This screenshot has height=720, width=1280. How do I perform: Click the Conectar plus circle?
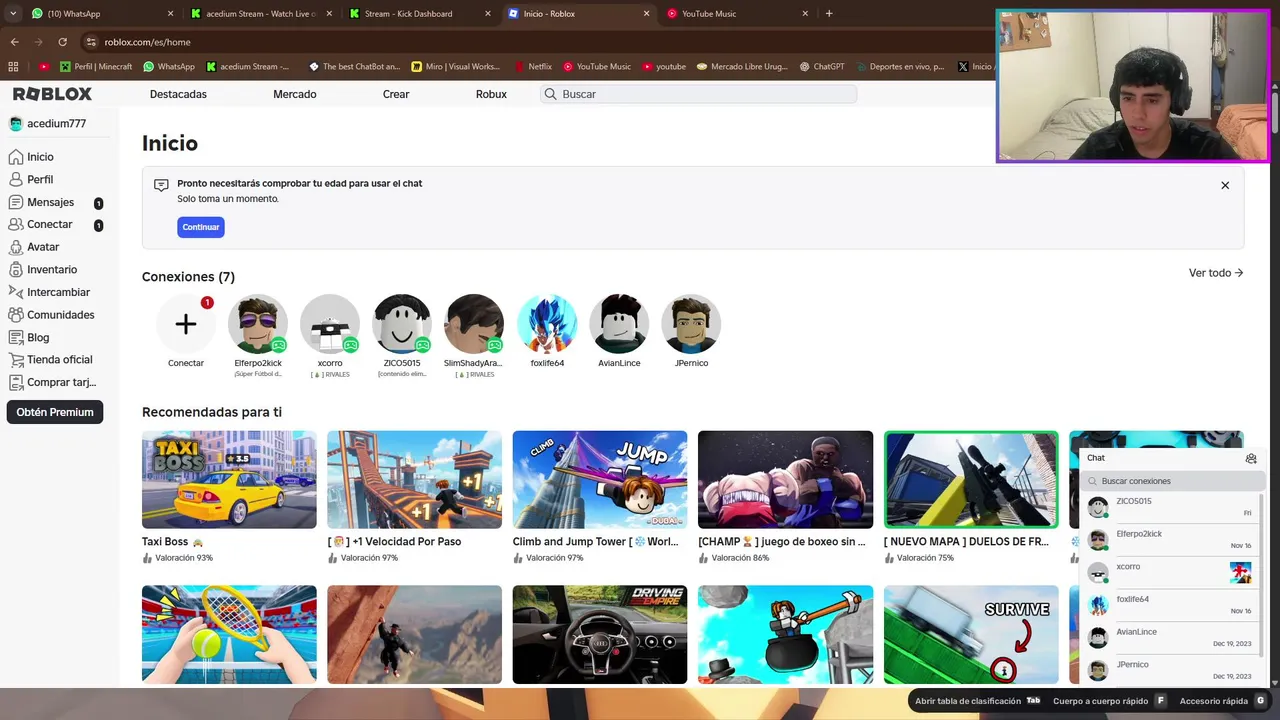186,324
